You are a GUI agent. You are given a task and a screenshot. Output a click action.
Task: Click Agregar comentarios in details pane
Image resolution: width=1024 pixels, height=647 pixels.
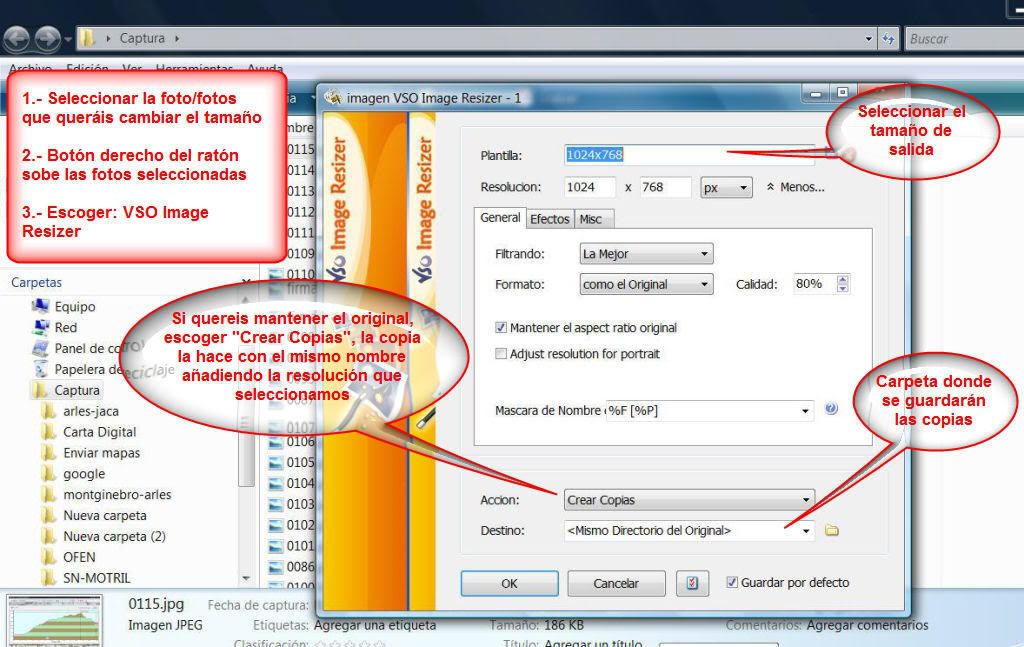[x=867, y=625]
